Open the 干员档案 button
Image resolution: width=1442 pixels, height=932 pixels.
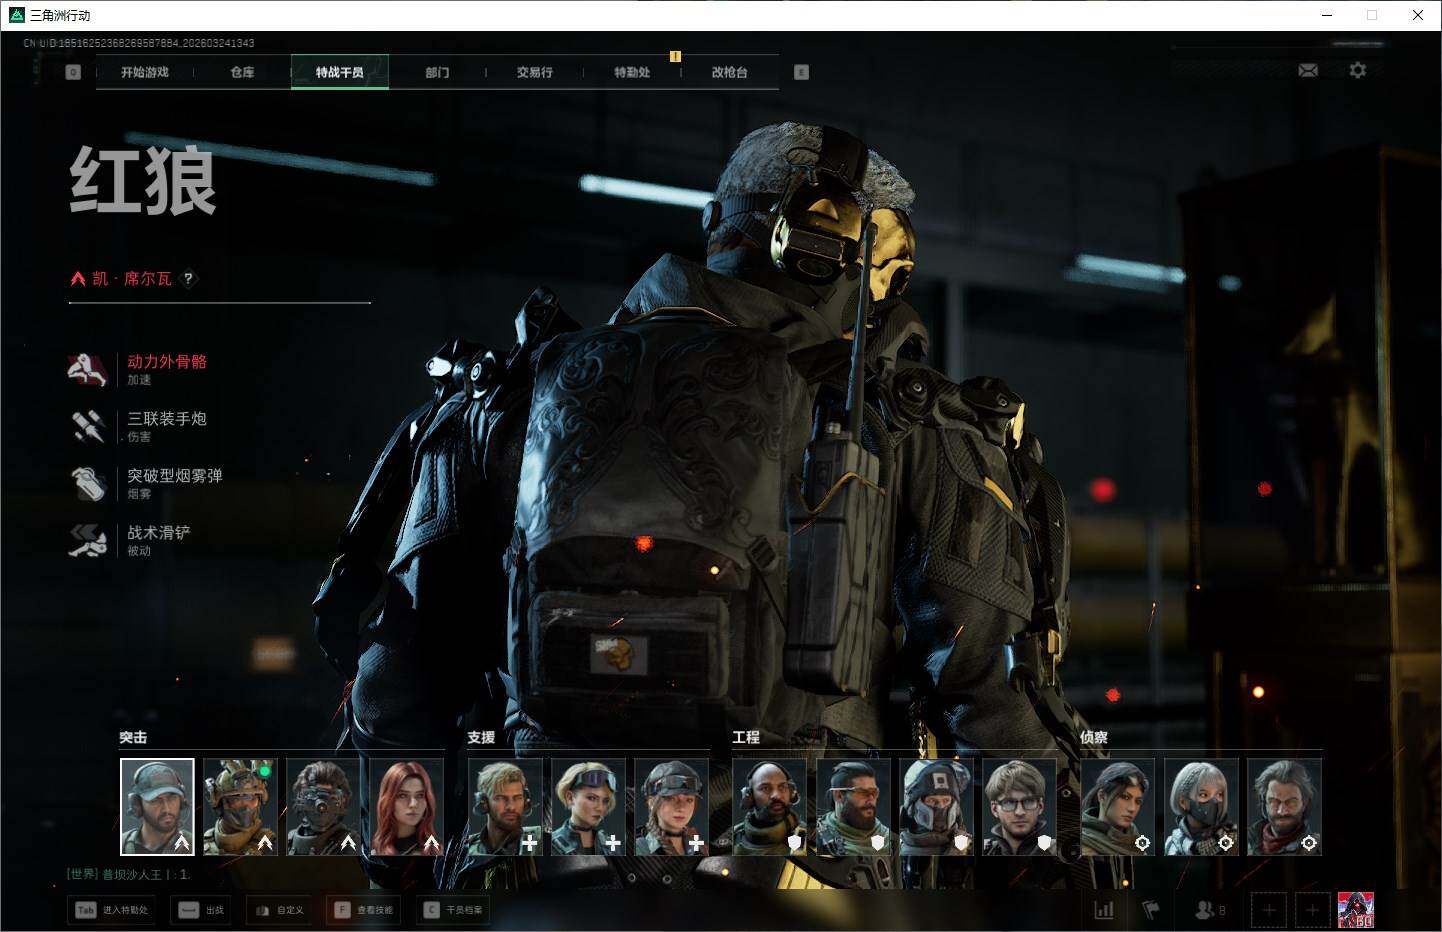(453, 910)
